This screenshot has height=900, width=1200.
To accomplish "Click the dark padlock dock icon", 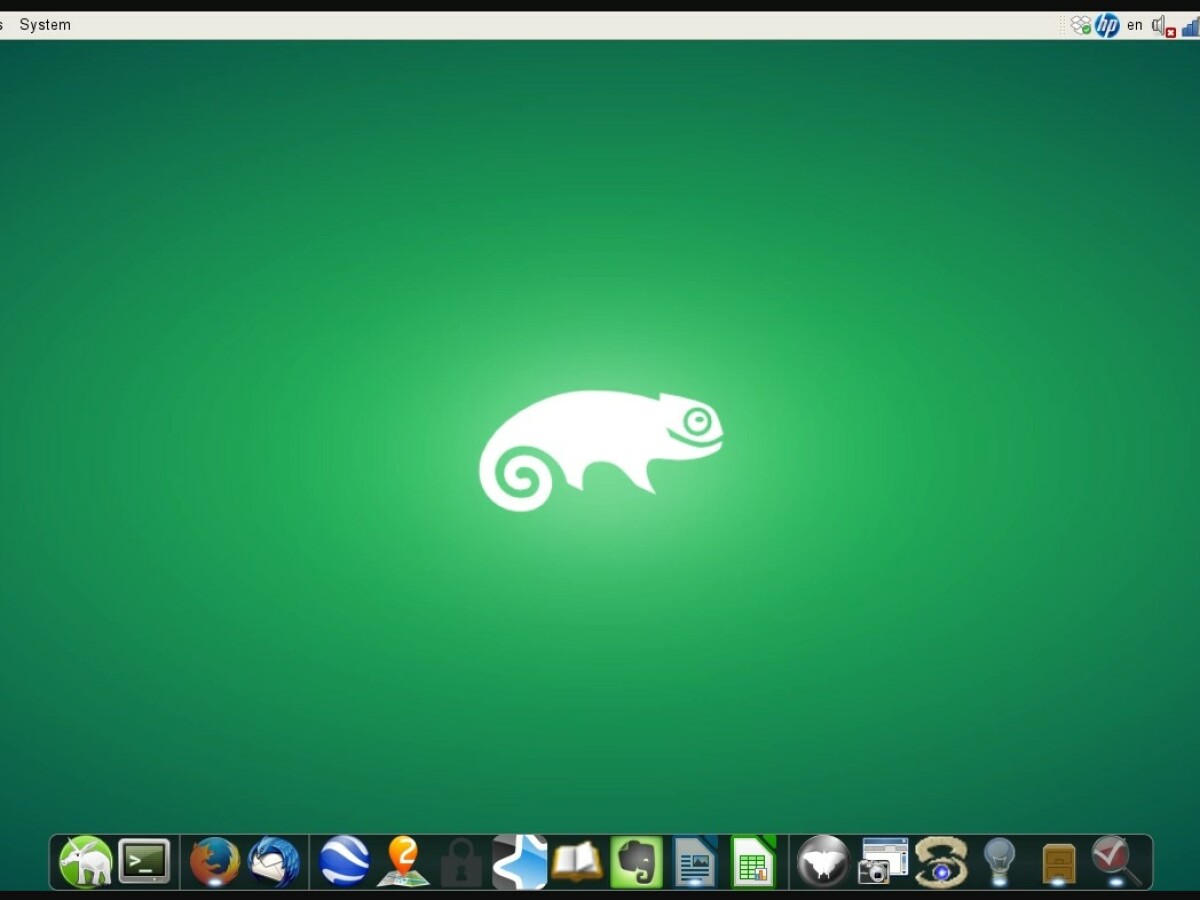I will coord(461,863).
